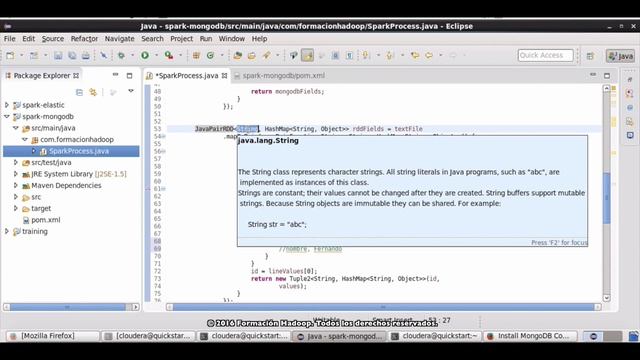Screen dimensions: 640x360
Task: Click the Search flashlight toolbar icon
Action: coord(266,56)
